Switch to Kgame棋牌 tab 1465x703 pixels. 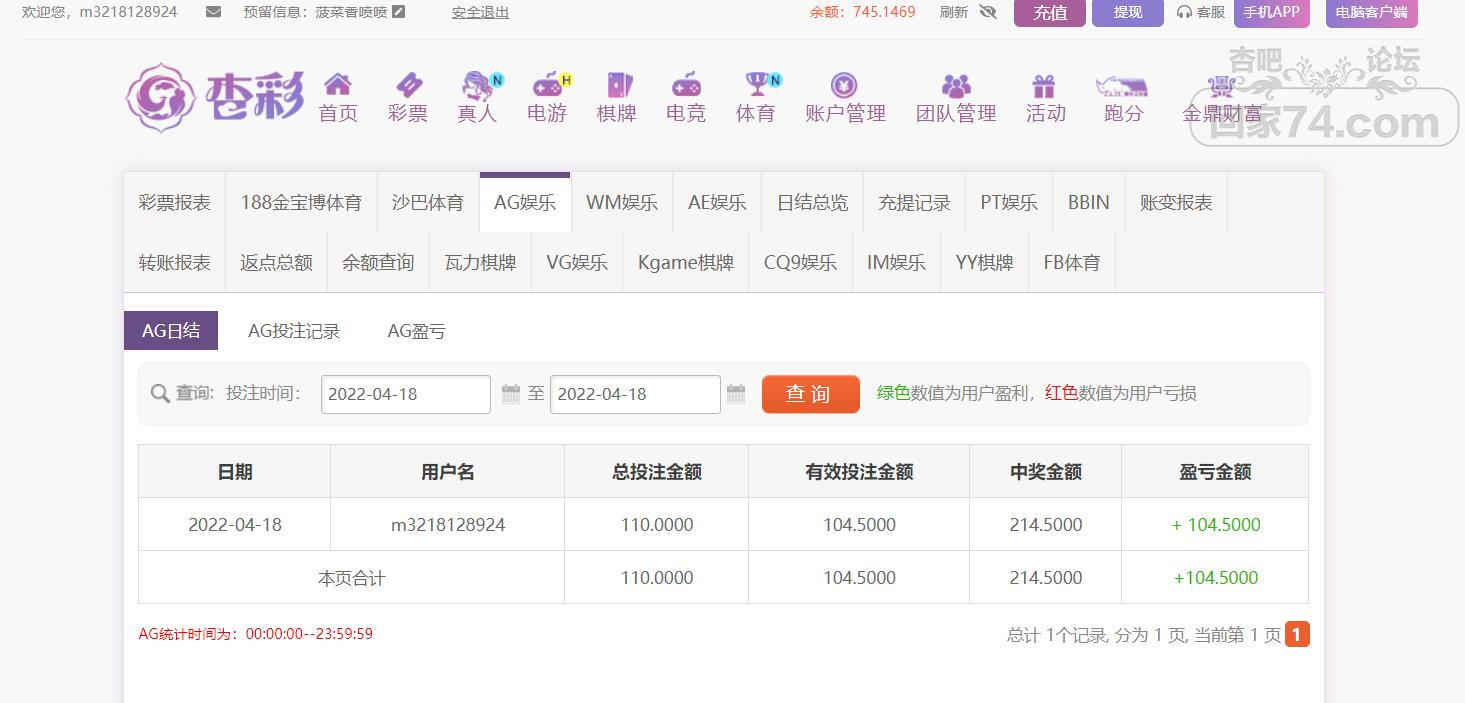686,262
